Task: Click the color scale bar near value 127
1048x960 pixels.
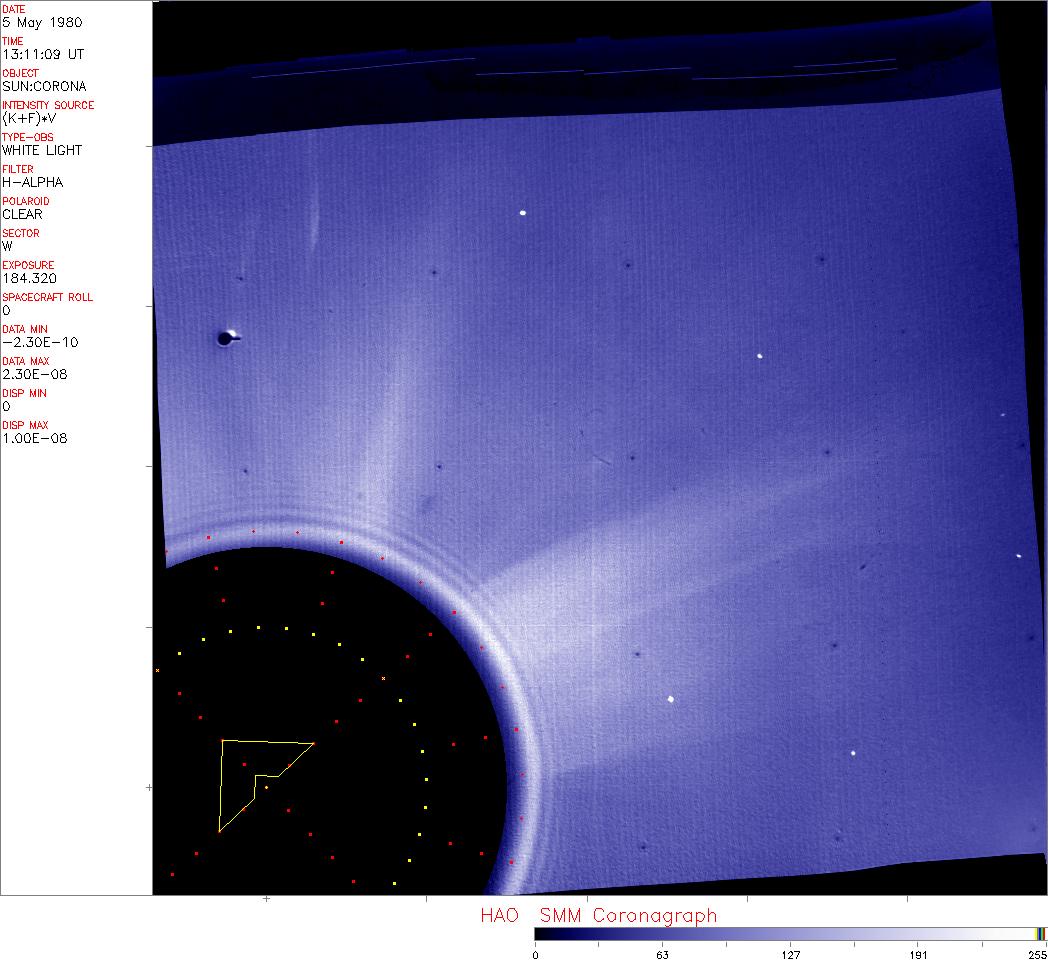Action: 790,933
